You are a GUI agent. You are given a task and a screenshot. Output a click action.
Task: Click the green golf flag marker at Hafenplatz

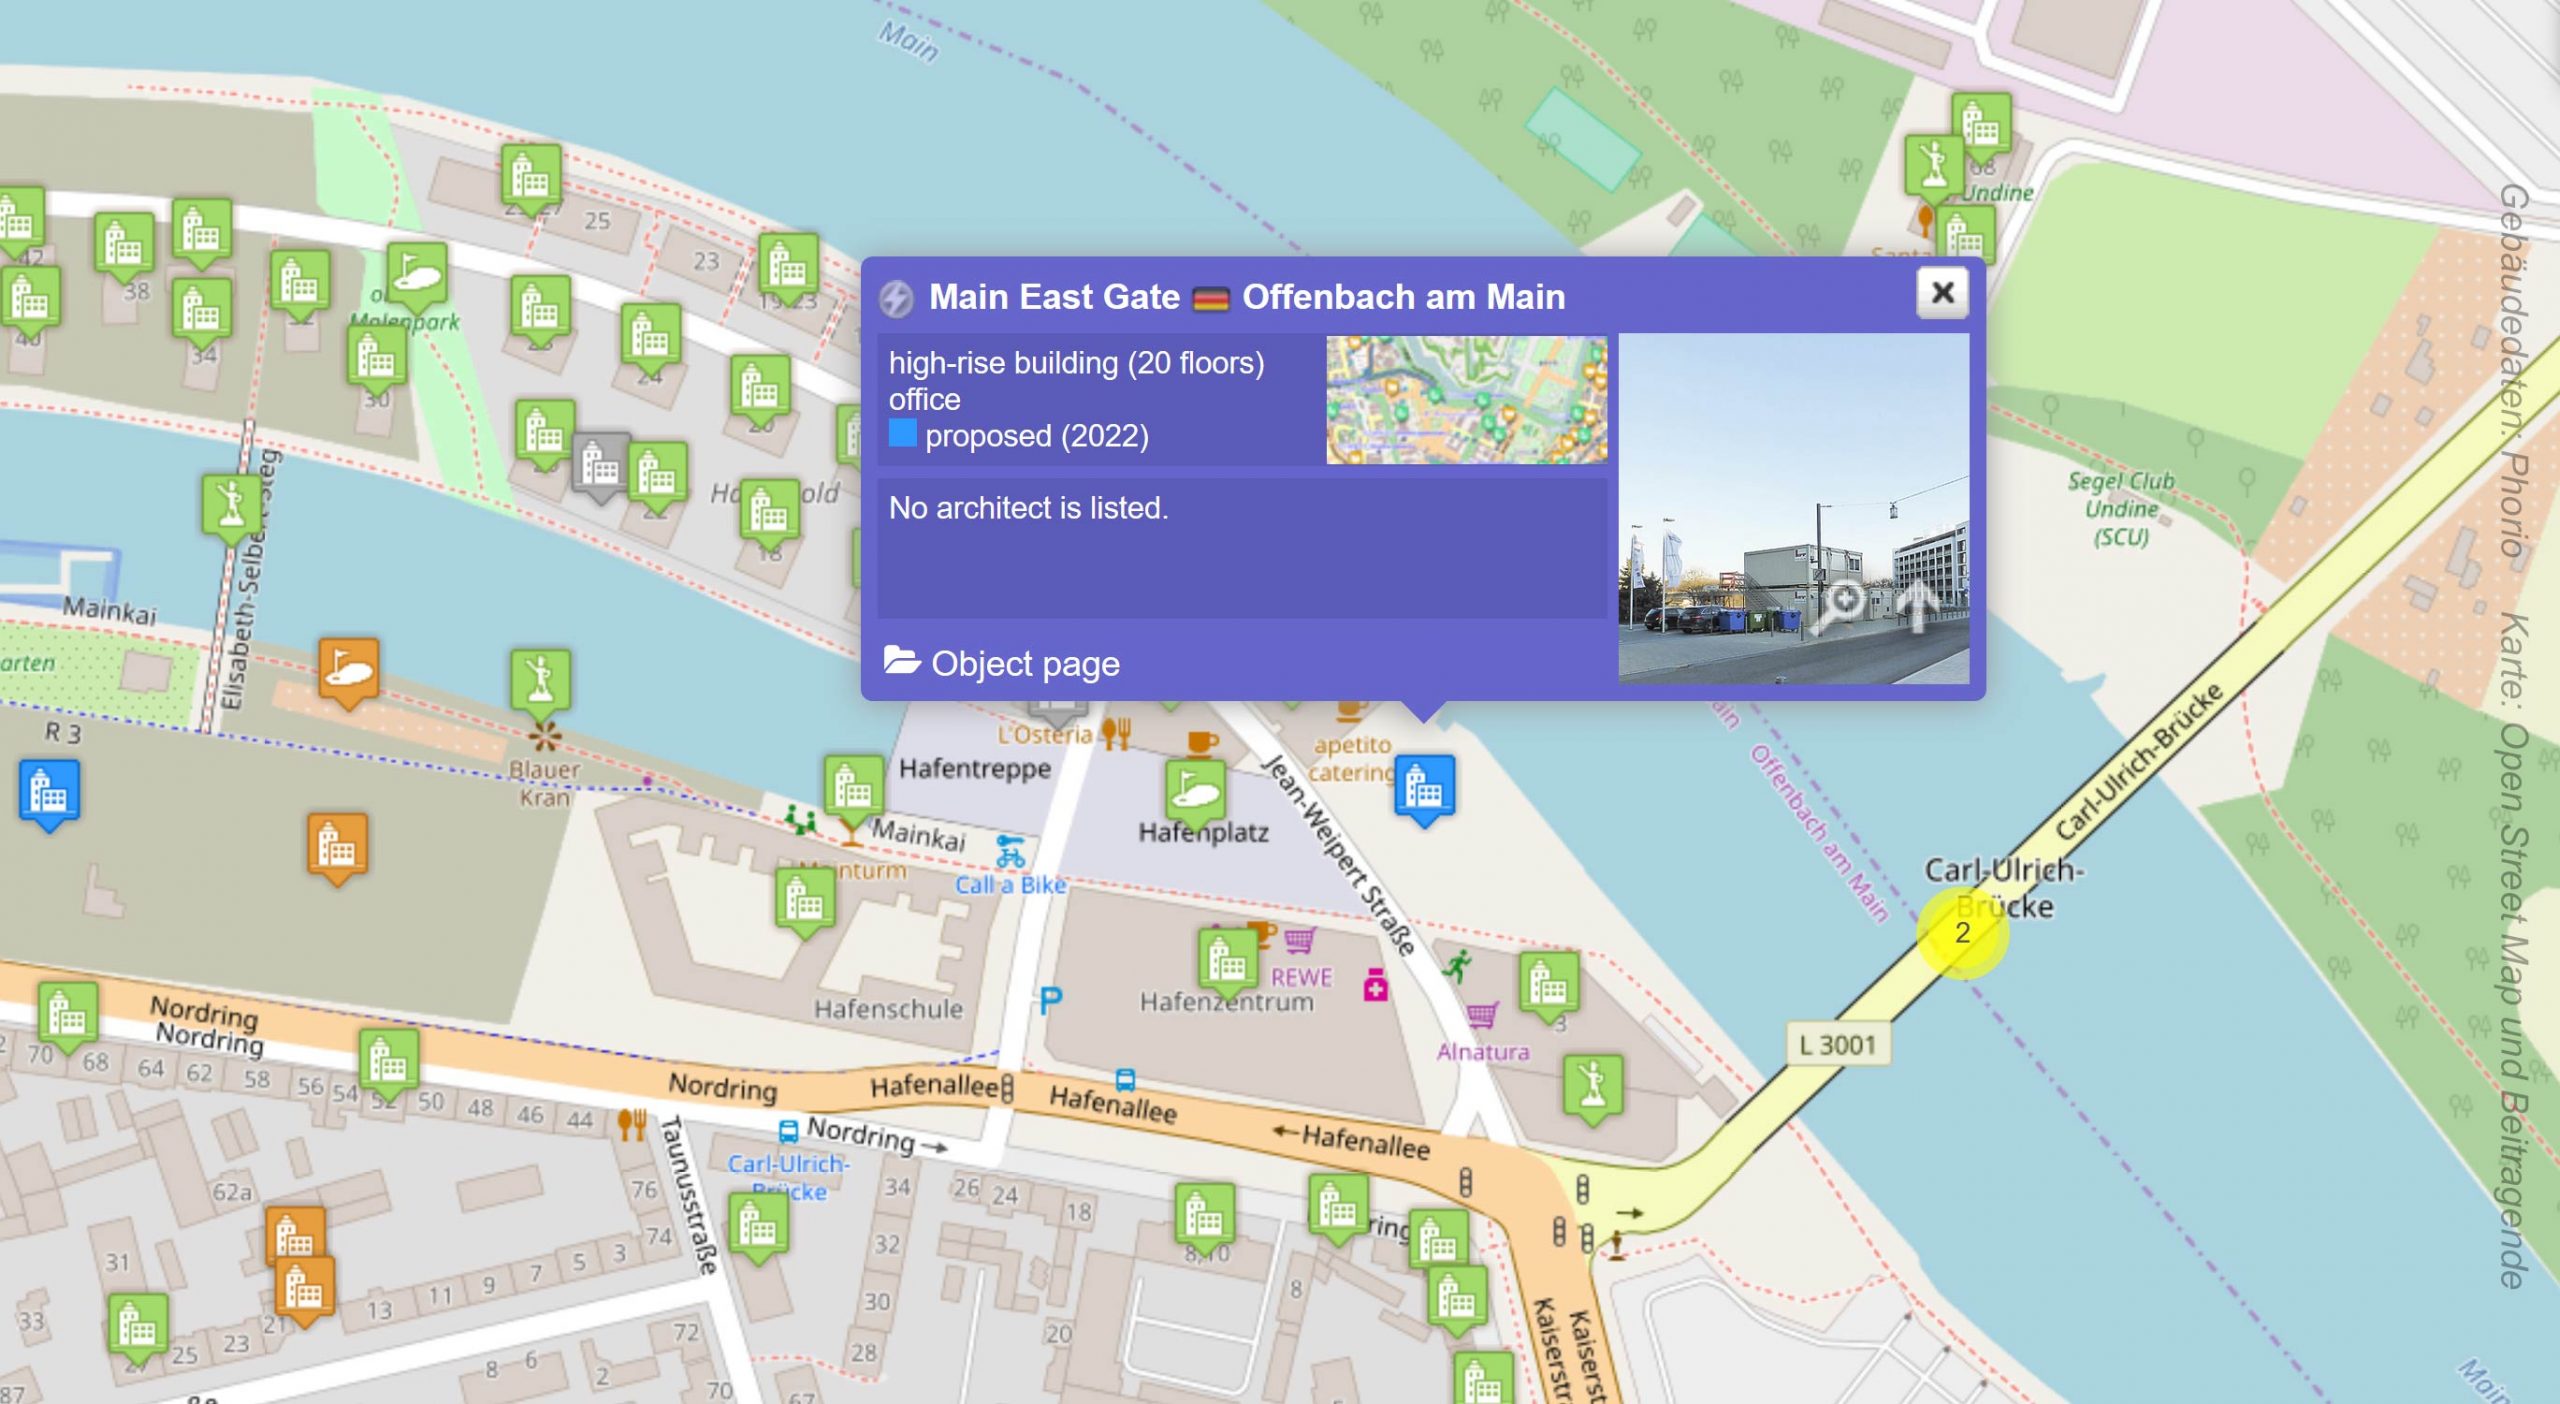click(x=1194, y=790)
